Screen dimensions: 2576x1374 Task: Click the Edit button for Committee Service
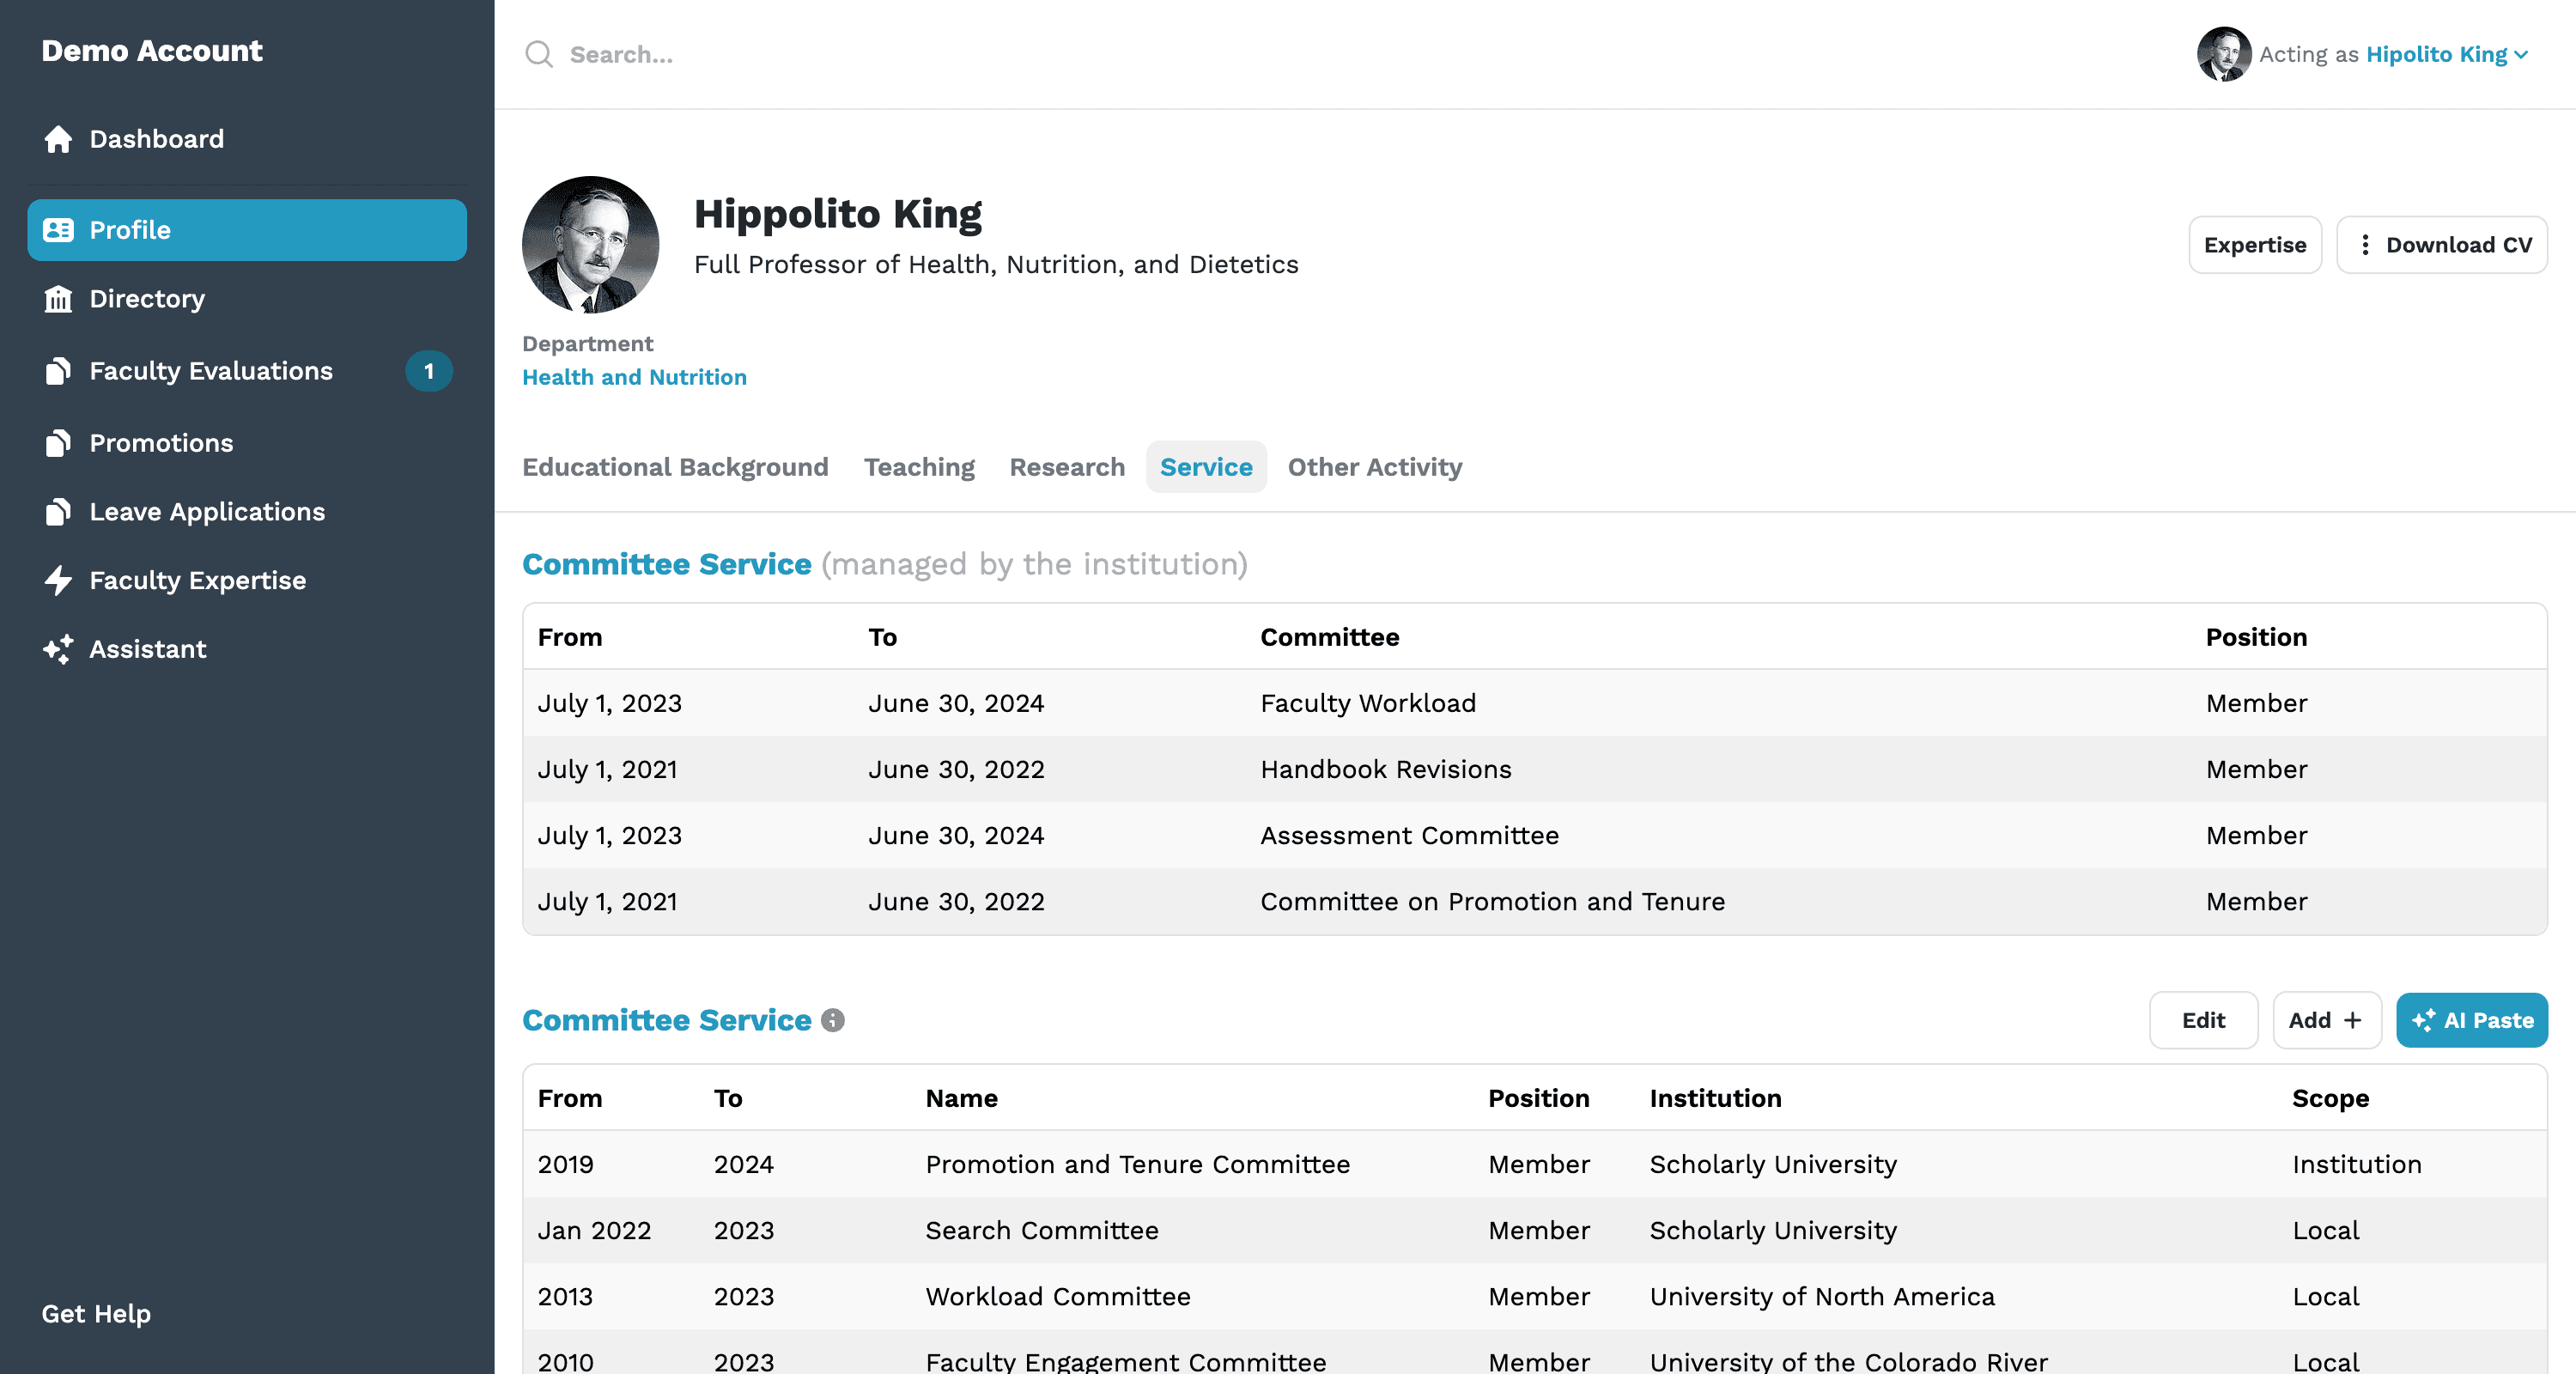(x=2202, y=1020)
